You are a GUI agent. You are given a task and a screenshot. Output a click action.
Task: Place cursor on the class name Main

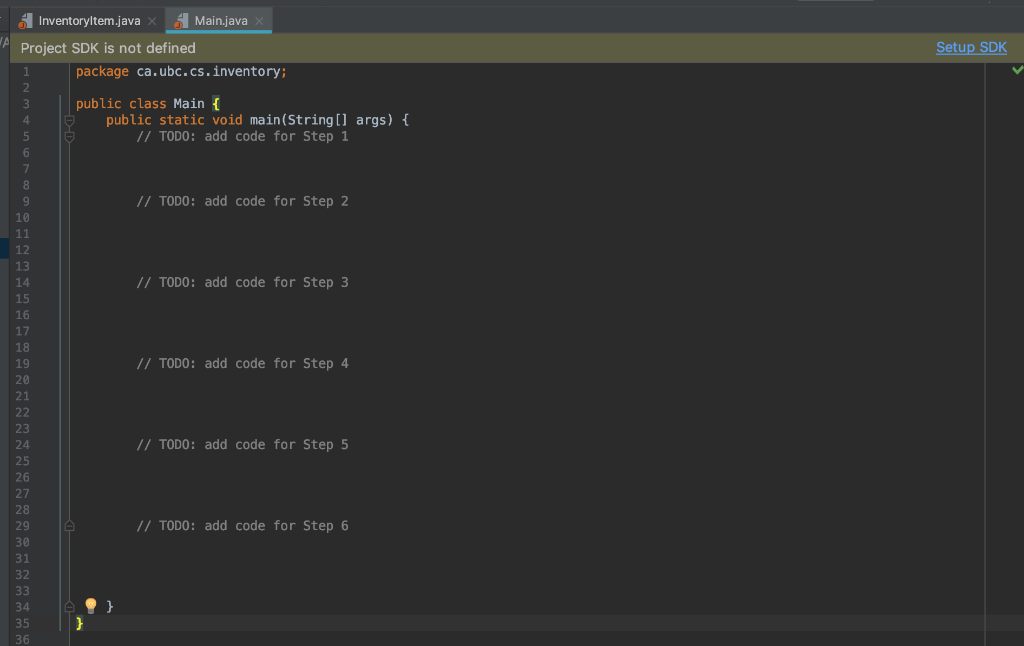(189, 104)
